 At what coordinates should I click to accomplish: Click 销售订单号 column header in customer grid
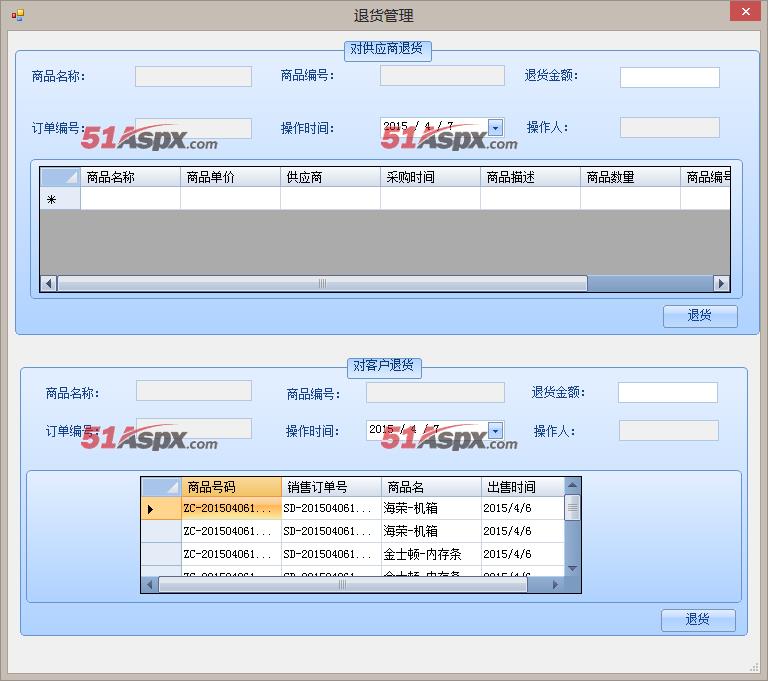tap(331, 487)
